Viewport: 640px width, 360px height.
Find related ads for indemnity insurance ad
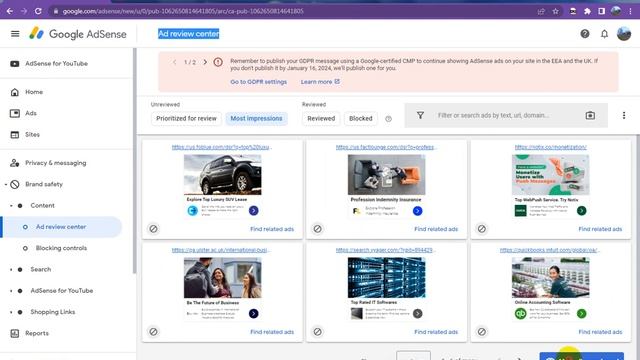point(436,229)
